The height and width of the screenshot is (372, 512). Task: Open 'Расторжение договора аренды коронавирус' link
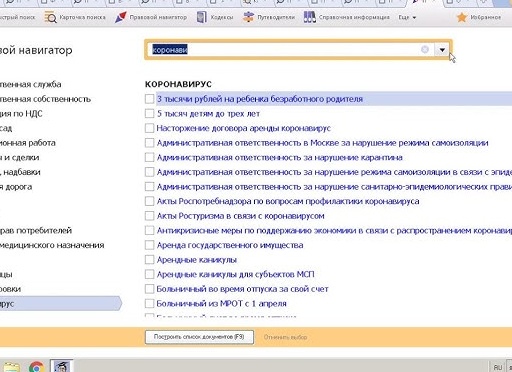244,128
